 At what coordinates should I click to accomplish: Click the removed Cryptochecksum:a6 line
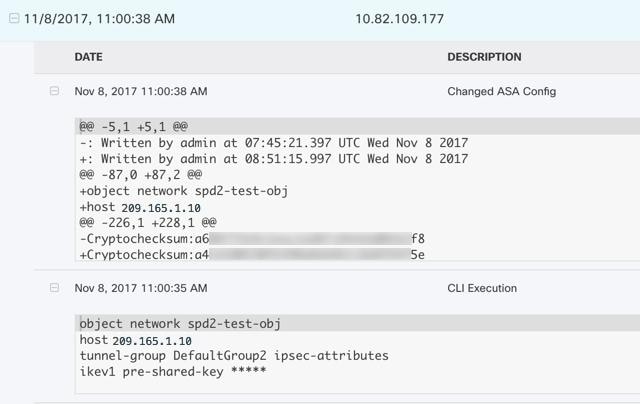coord(252,238)
